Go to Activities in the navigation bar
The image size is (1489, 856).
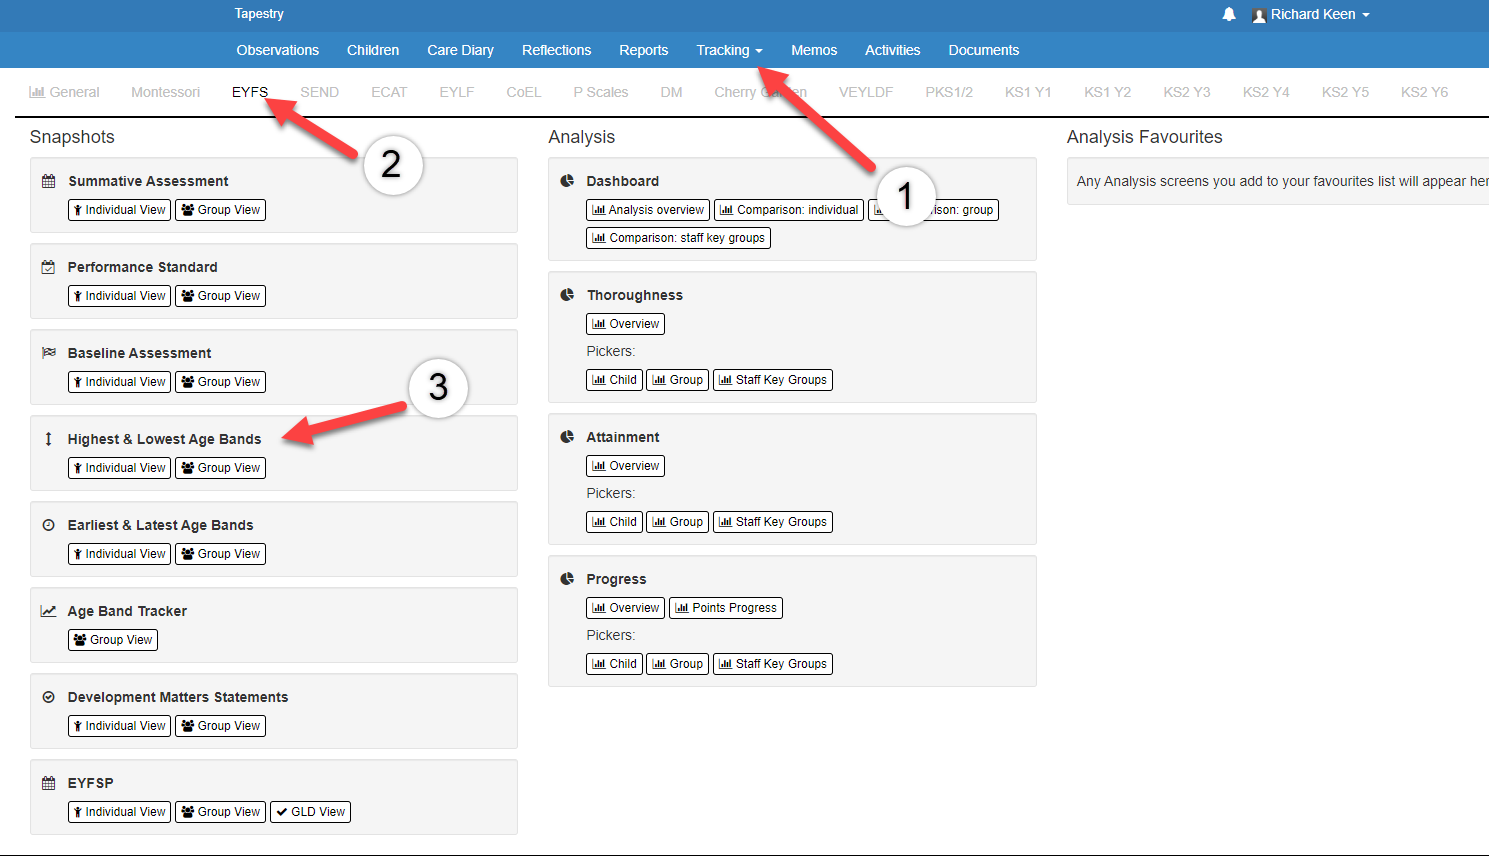(892, 50)
